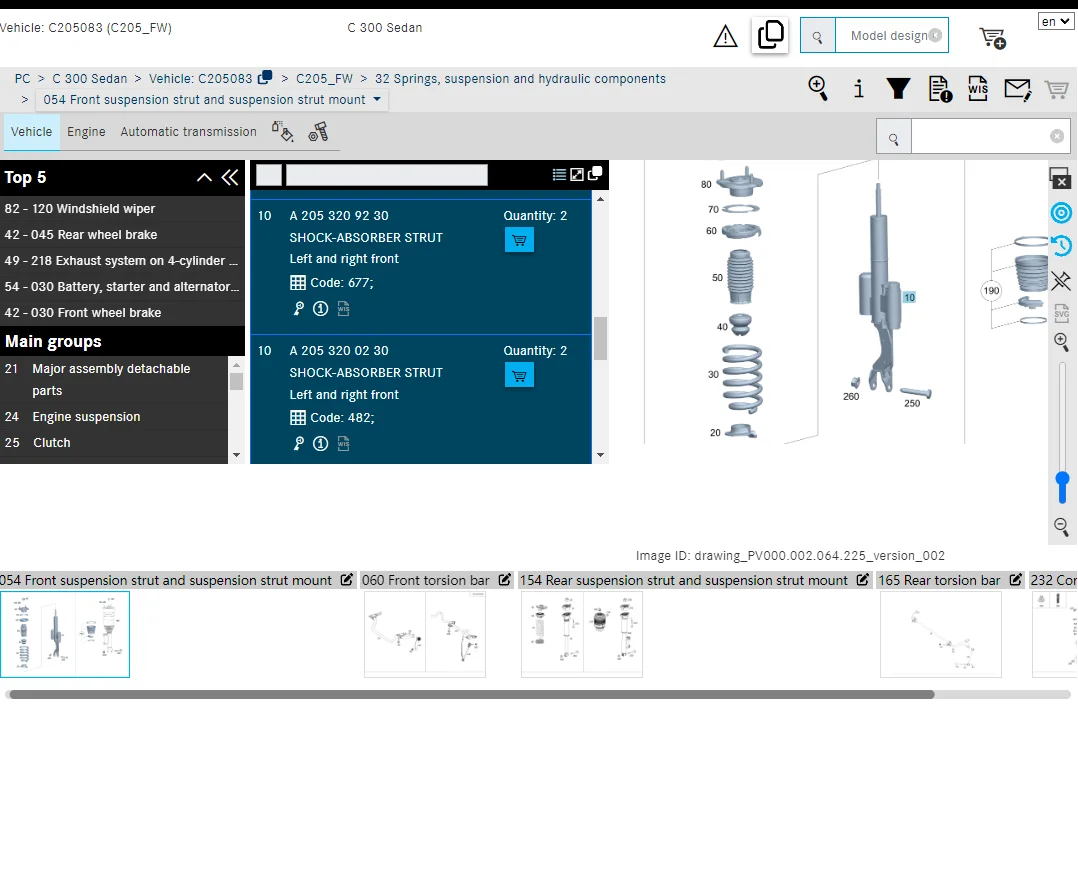The image size is (1078, 875).
Task: Open '54 - 030 Battery, starter and alternator' entry
Action: [122, 287]
